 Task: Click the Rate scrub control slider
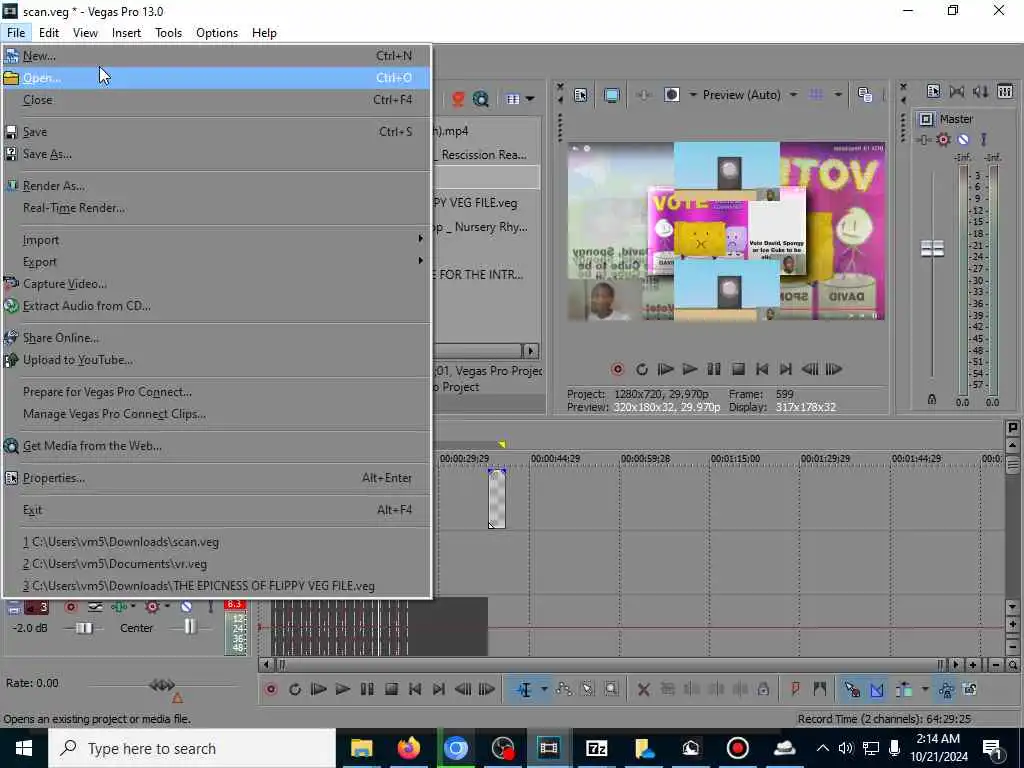coord(162,685)
